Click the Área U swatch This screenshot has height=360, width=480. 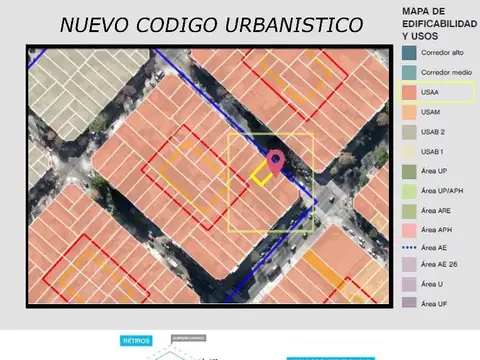pyautogui.click(x=409, y=284)
